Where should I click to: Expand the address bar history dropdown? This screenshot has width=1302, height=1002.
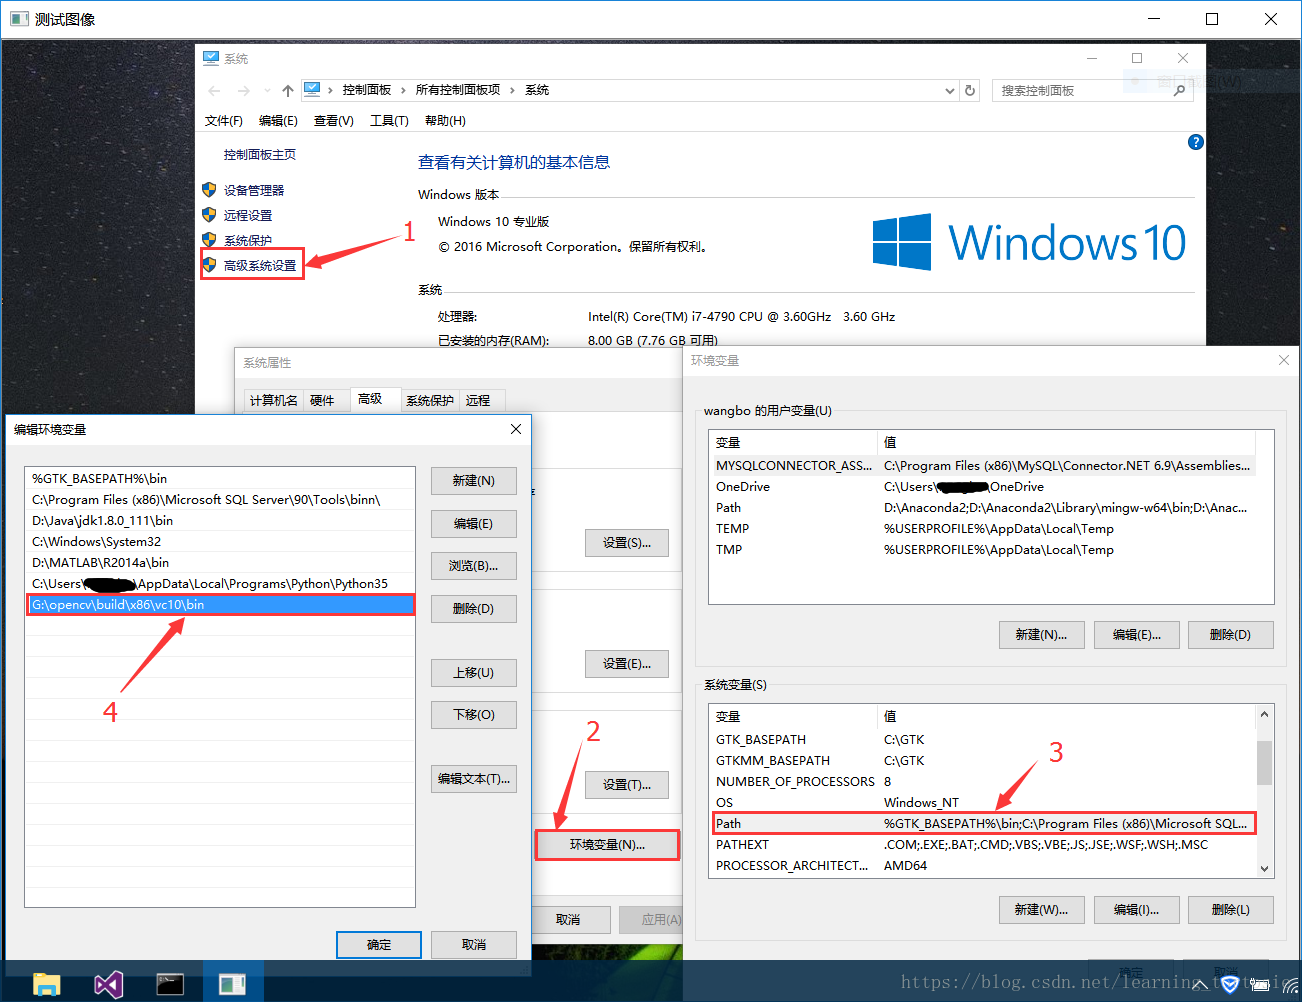[x=950, y=90]
